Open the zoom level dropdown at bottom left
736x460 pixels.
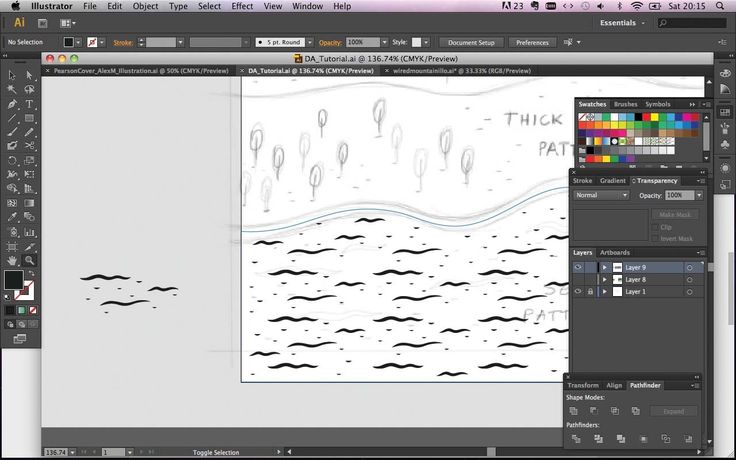[72, 452]
